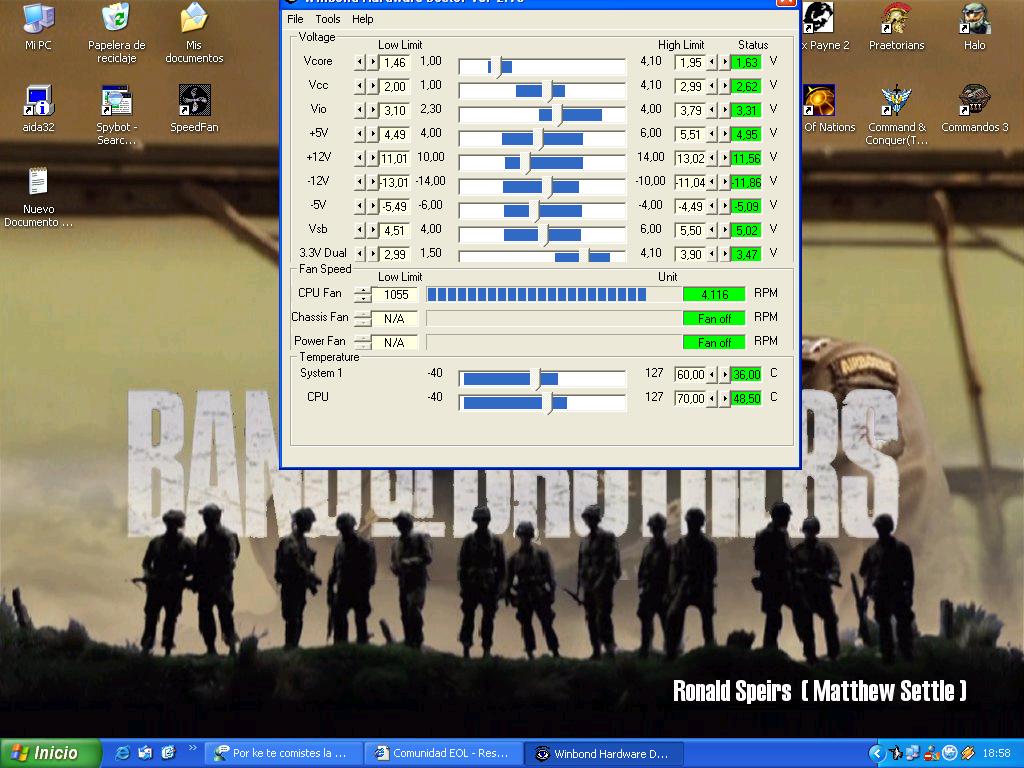
Task: Switch to 'Por ke te comistes la' taskbar window
Action: 283,754
